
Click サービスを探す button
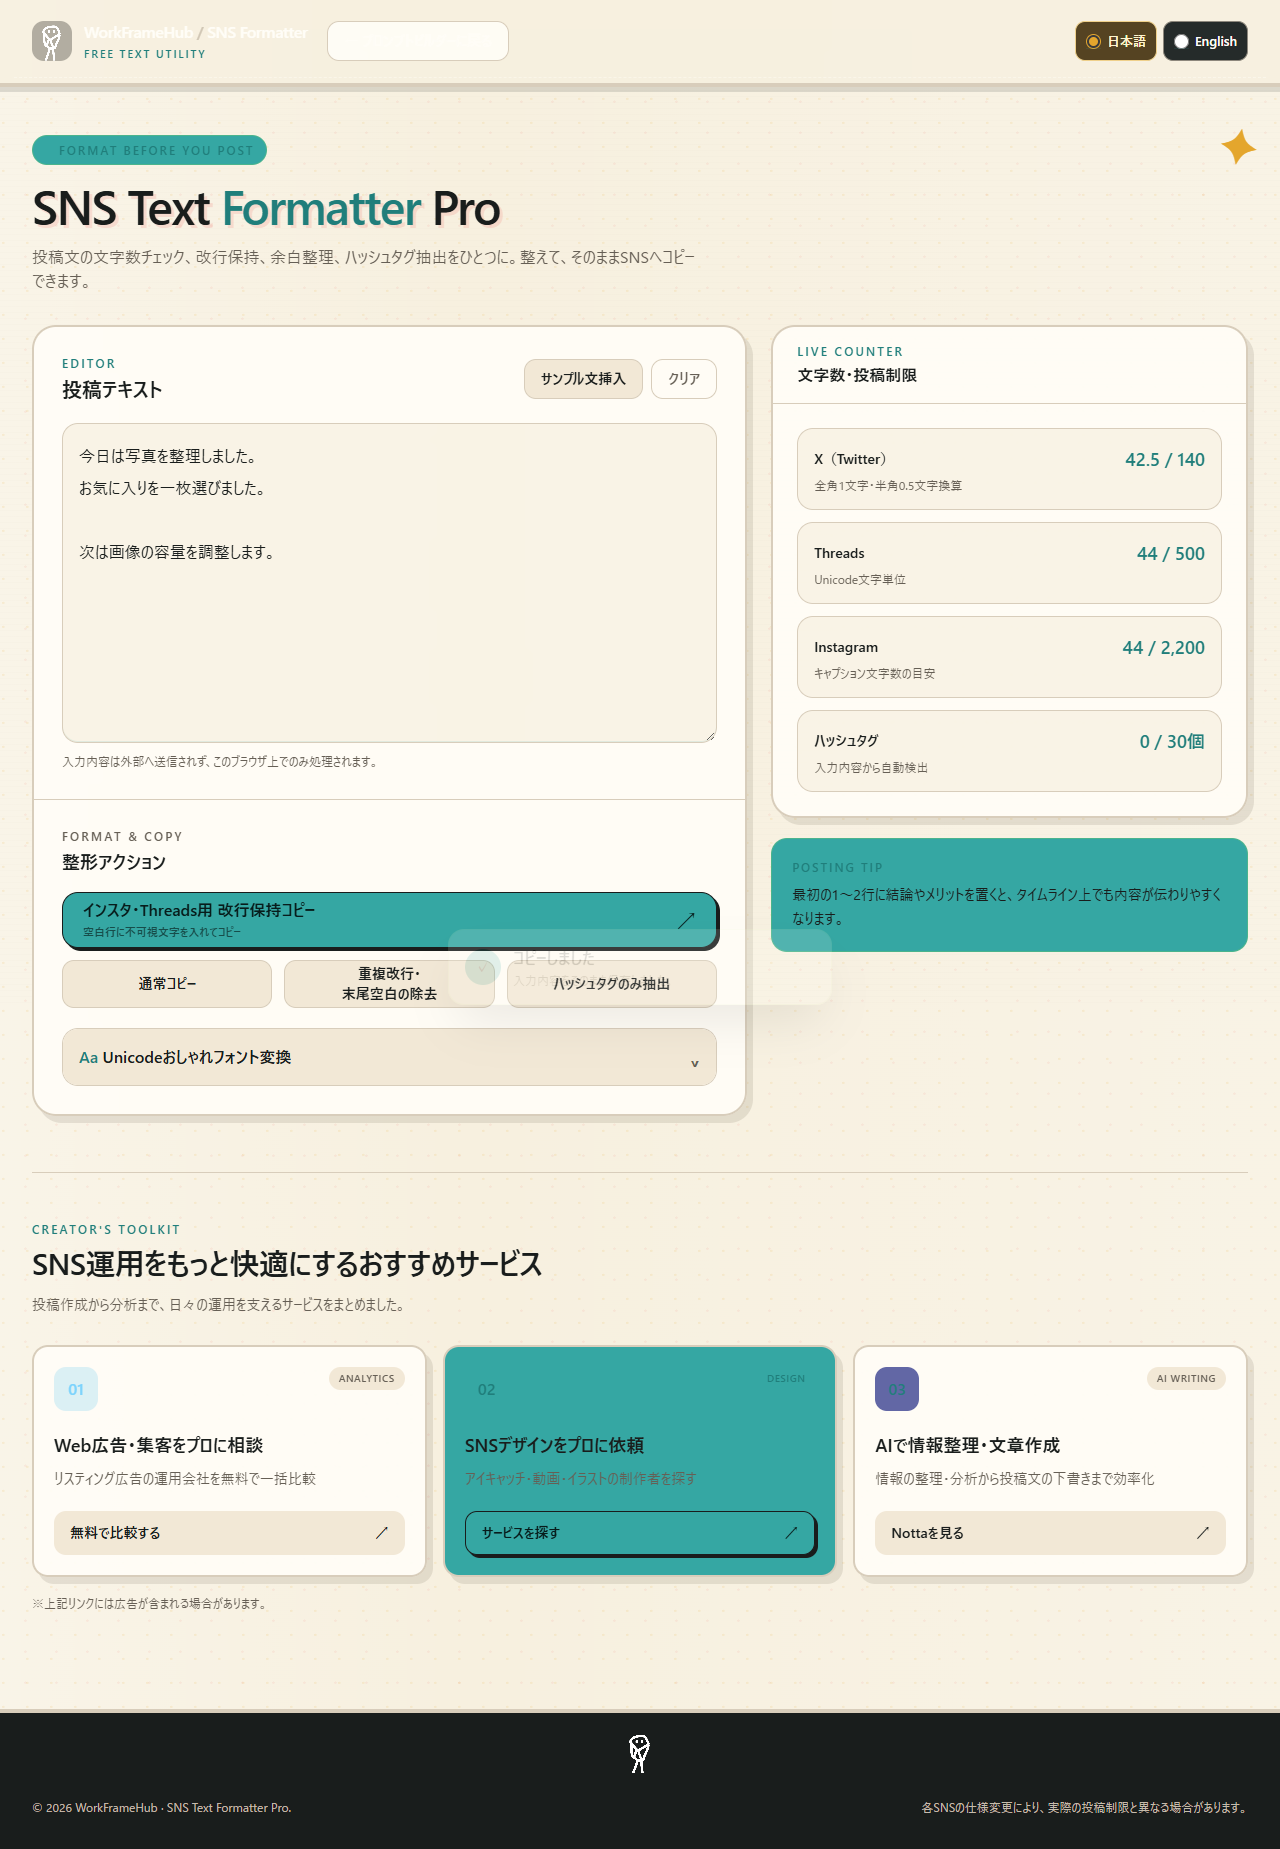pyautogui.click(x=640, y=1533)
